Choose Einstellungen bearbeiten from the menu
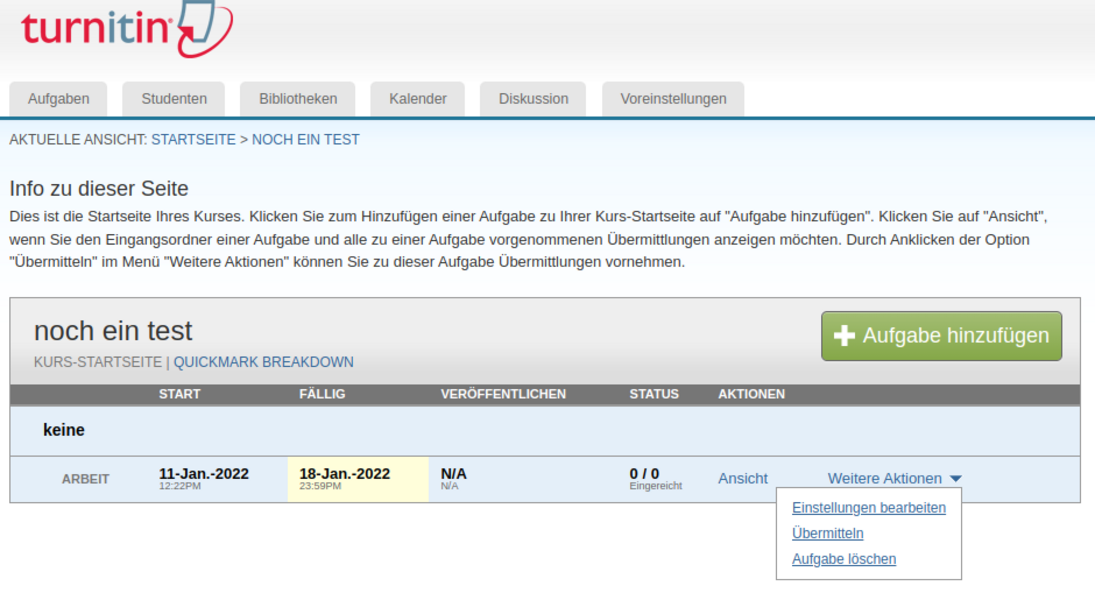1095x600 pixels. click(868, 508)
